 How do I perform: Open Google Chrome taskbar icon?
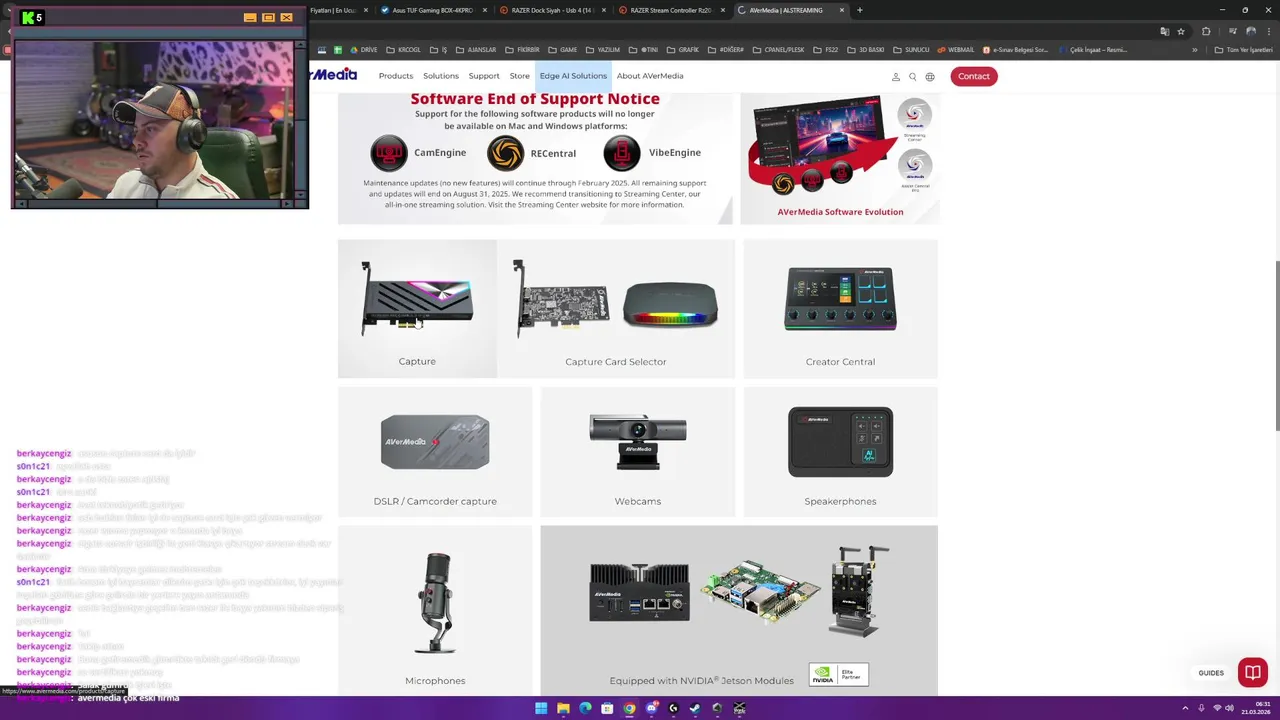629,708
